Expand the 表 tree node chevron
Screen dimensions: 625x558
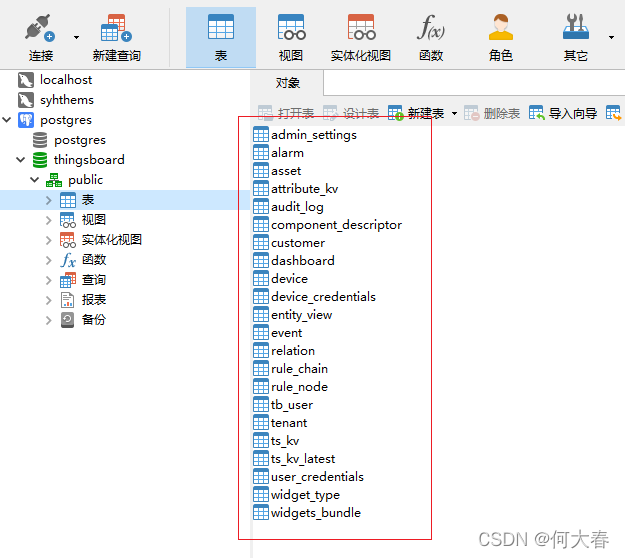(49, 200)
